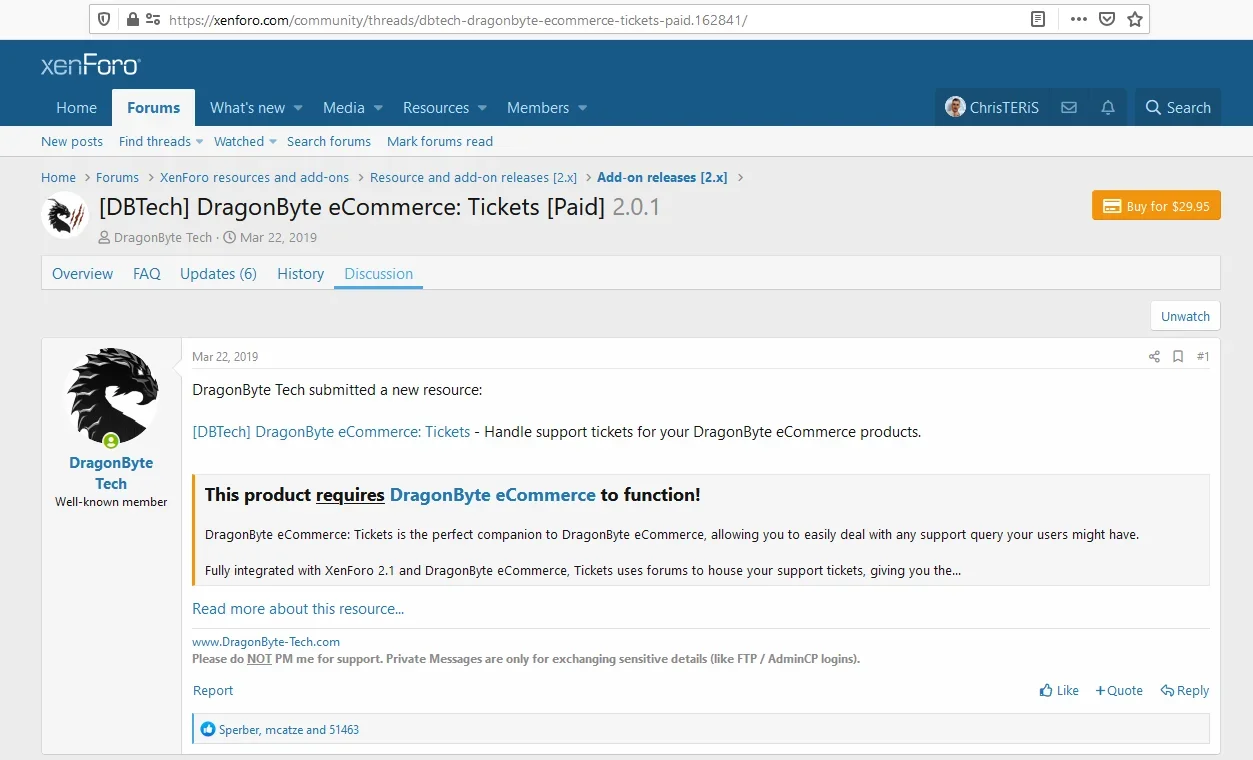
Task: Open the Updates (6) tab
Action: 218,273
